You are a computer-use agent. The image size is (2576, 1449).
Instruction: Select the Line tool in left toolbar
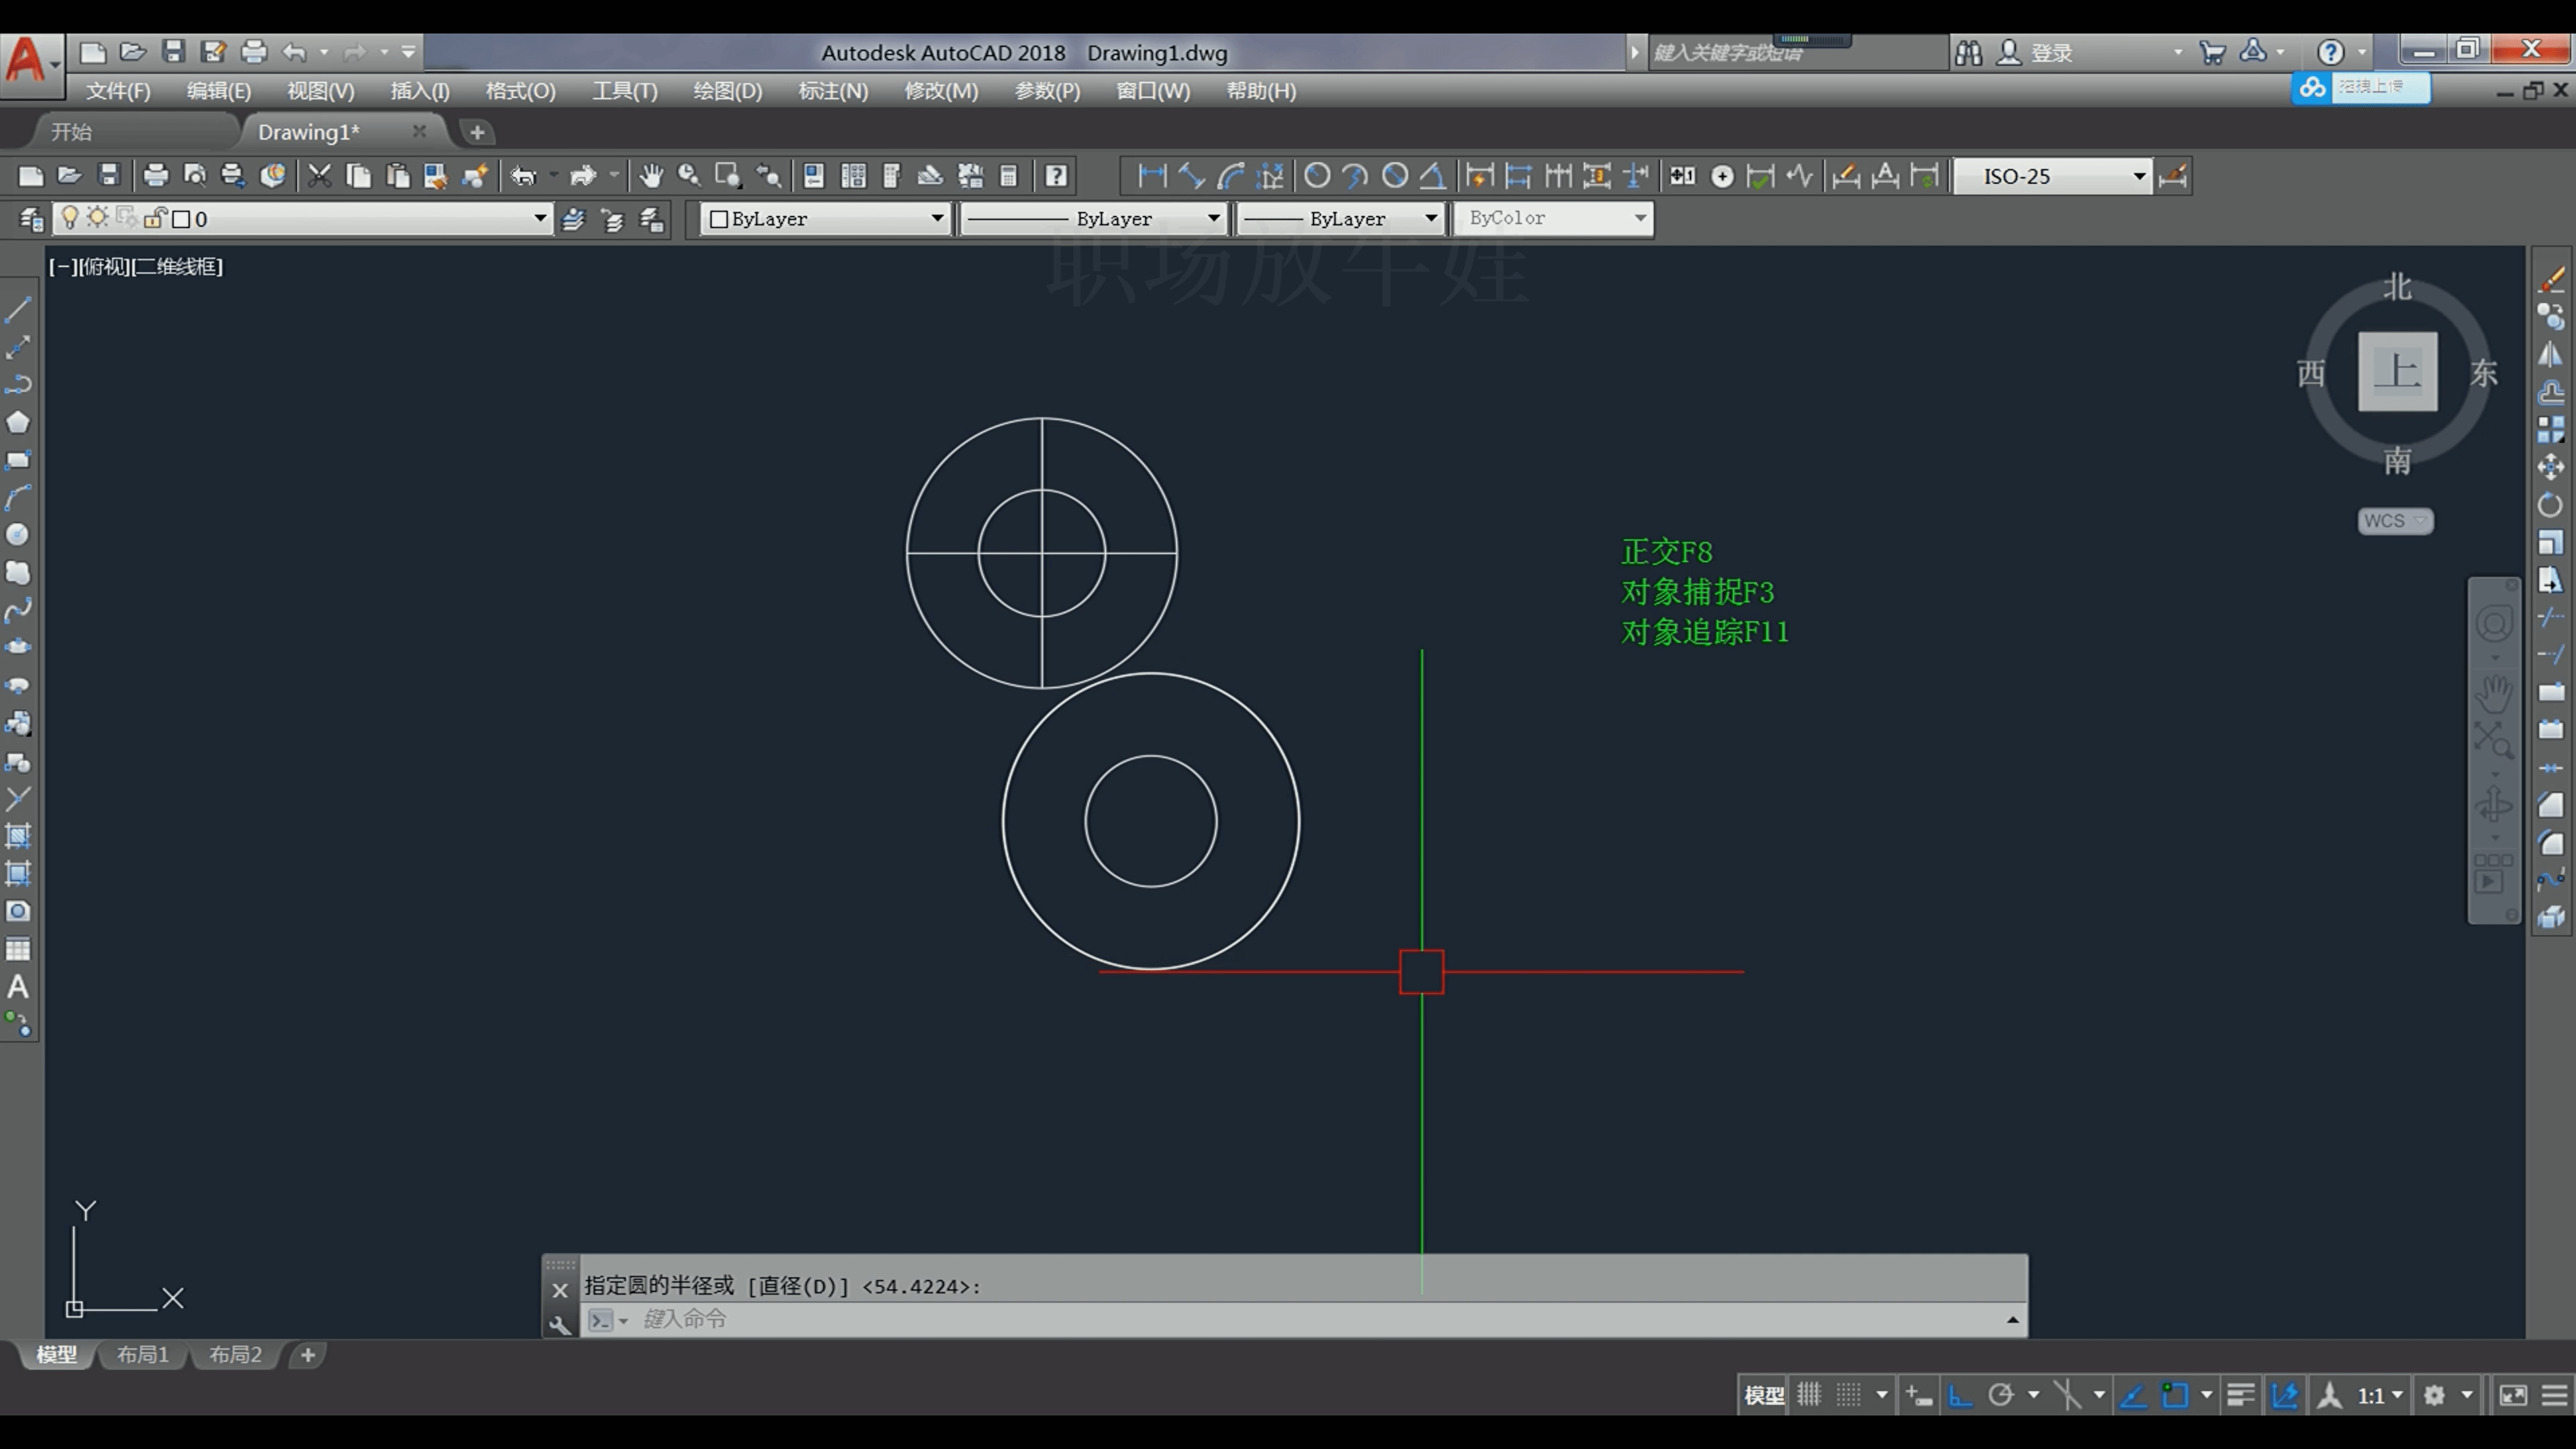click(18, 309)
